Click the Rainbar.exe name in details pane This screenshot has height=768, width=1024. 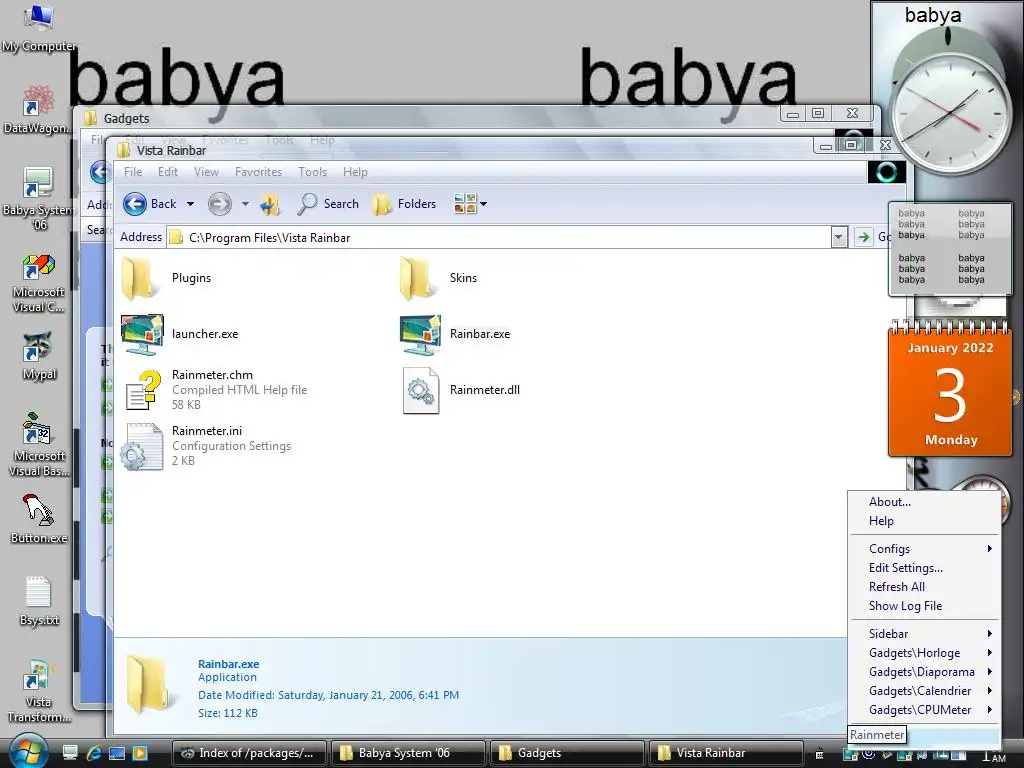click(229, 664)
